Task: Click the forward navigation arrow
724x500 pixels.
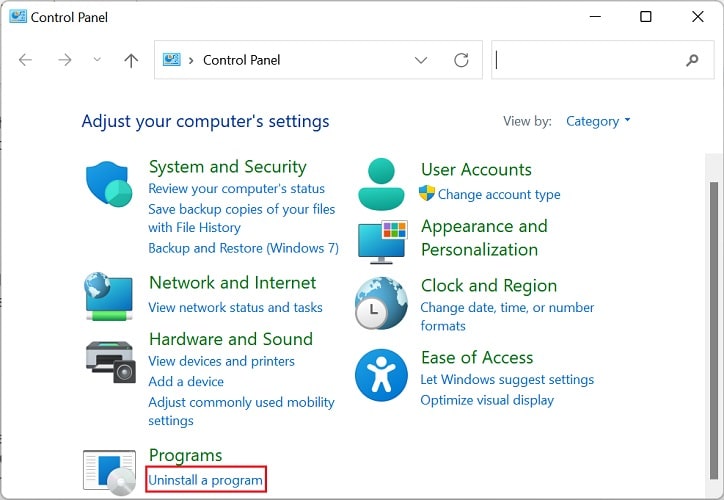Action: coord(65,60)
